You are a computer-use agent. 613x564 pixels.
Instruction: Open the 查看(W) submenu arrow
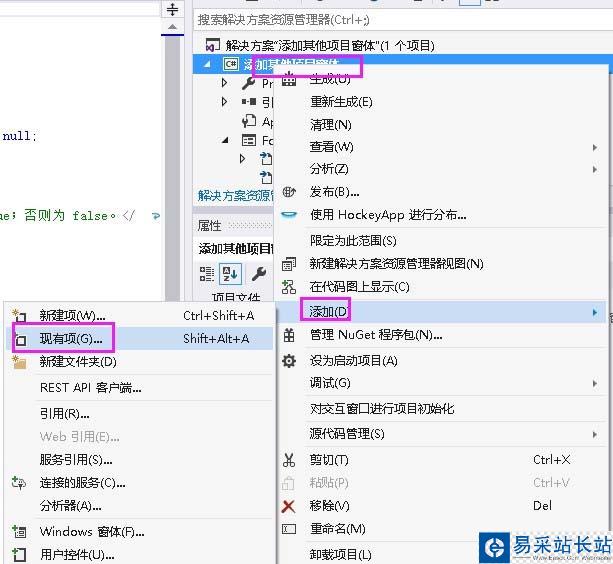pos(595,147)
